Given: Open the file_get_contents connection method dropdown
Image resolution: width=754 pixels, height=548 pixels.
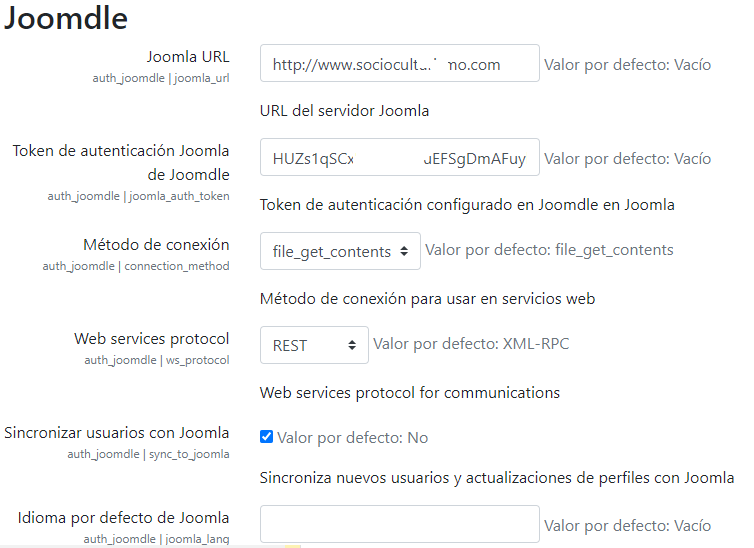Looking at the screenshot, I should [x=340, y=250].
